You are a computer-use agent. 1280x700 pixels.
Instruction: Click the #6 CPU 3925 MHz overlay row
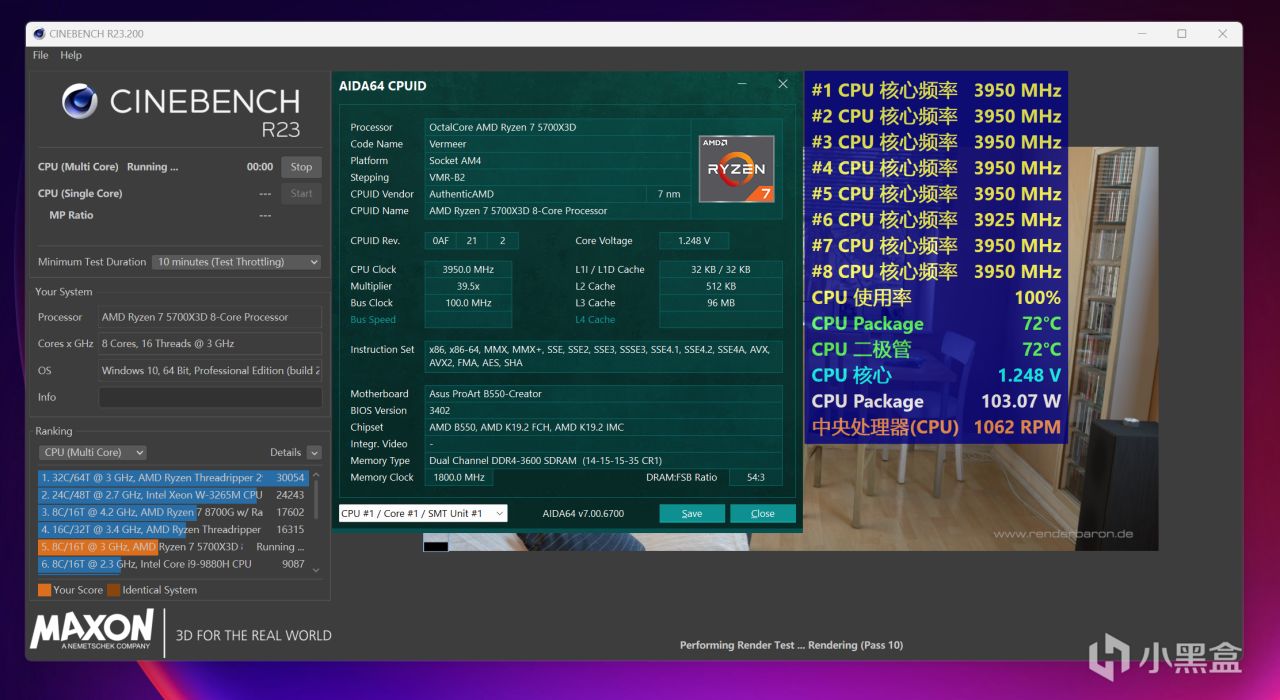pyautogui.click(x=936, y=220)
